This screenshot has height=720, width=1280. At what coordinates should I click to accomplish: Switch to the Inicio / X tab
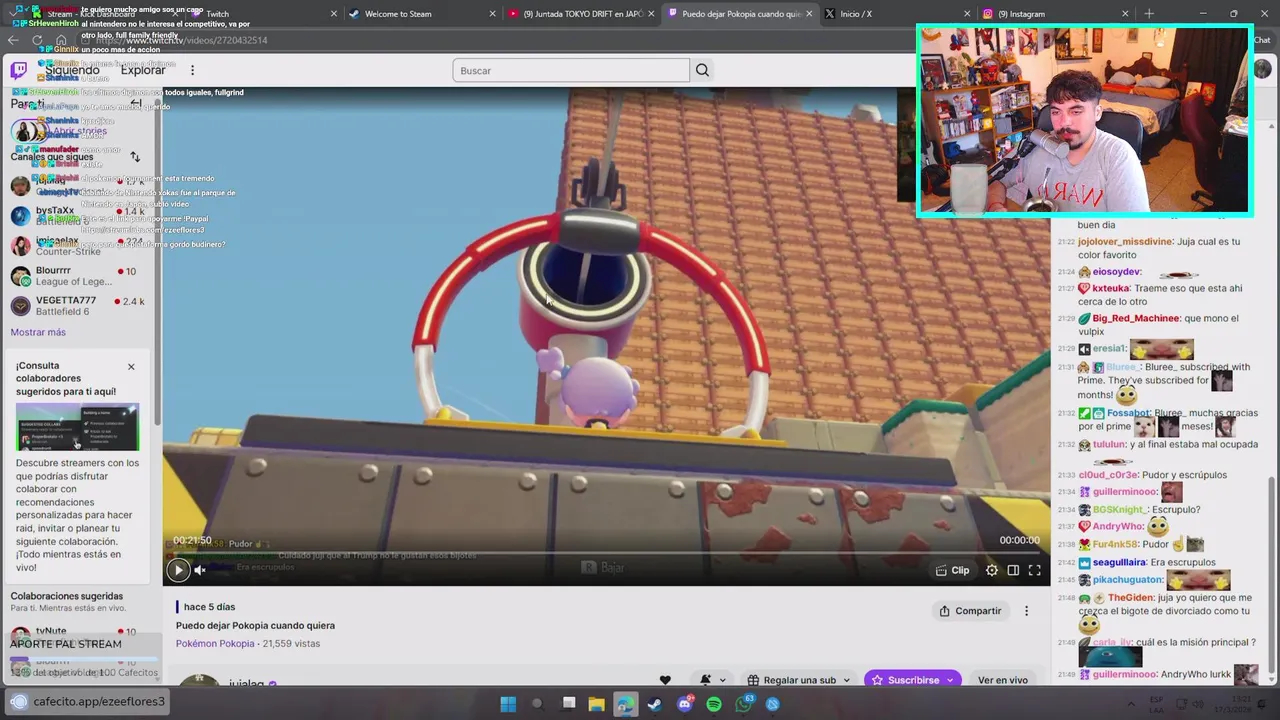point(895,14)
